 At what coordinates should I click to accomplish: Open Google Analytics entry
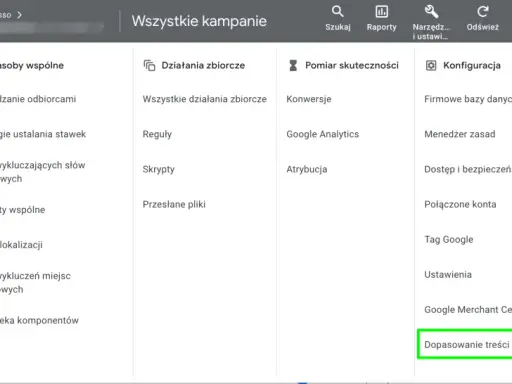(x=323, y=134)
